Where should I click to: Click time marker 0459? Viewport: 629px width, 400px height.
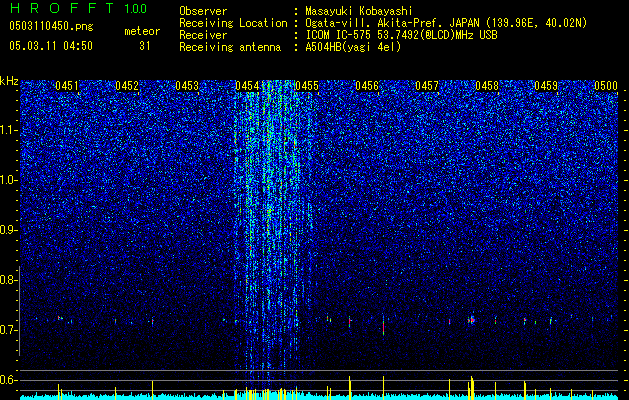(546, 86)
